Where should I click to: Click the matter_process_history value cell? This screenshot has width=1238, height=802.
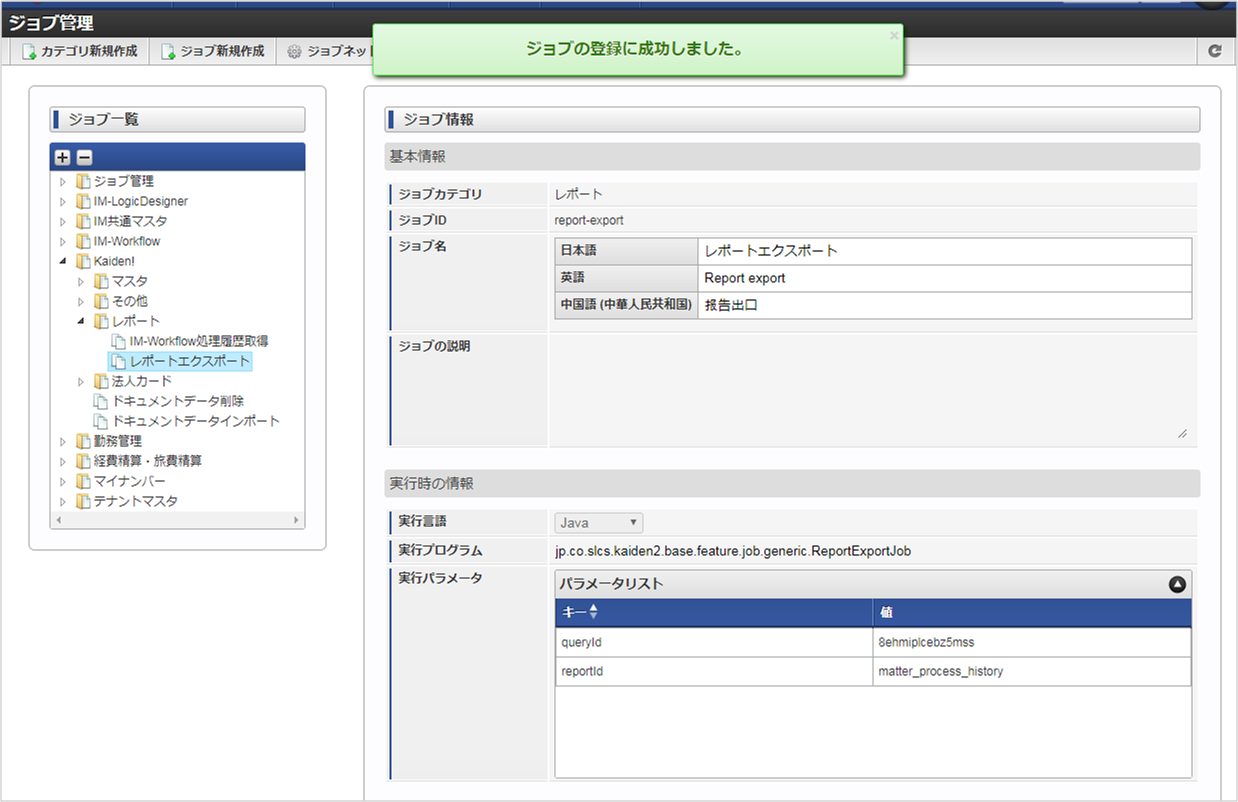1031,671
